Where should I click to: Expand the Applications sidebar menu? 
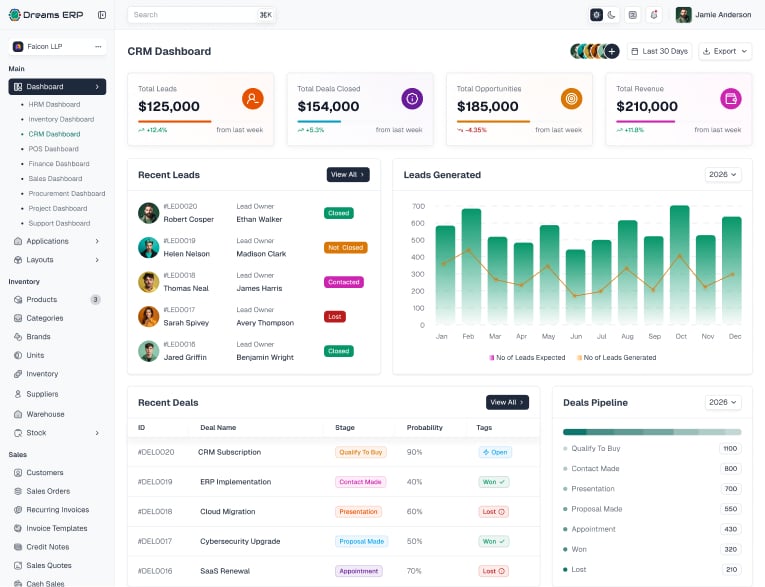[57, 241]
